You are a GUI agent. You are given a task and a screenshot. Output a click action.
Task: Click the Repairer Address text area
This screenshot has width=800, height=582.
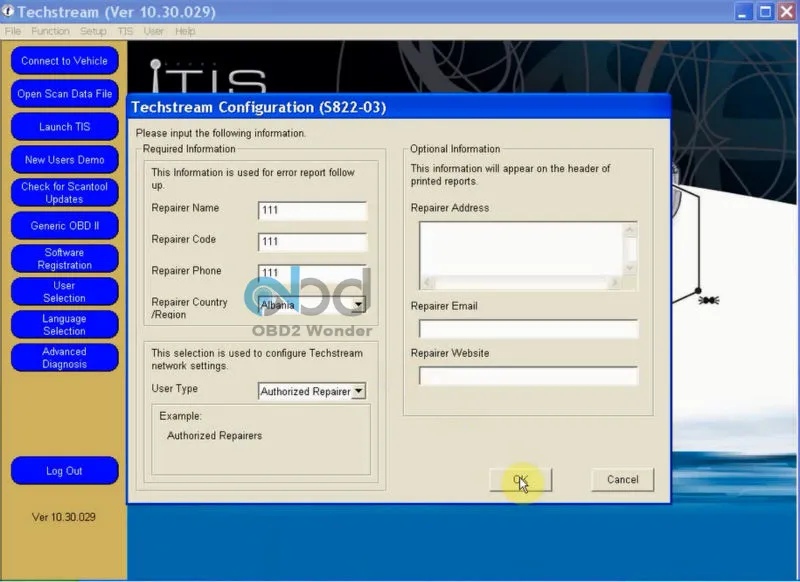521,249
